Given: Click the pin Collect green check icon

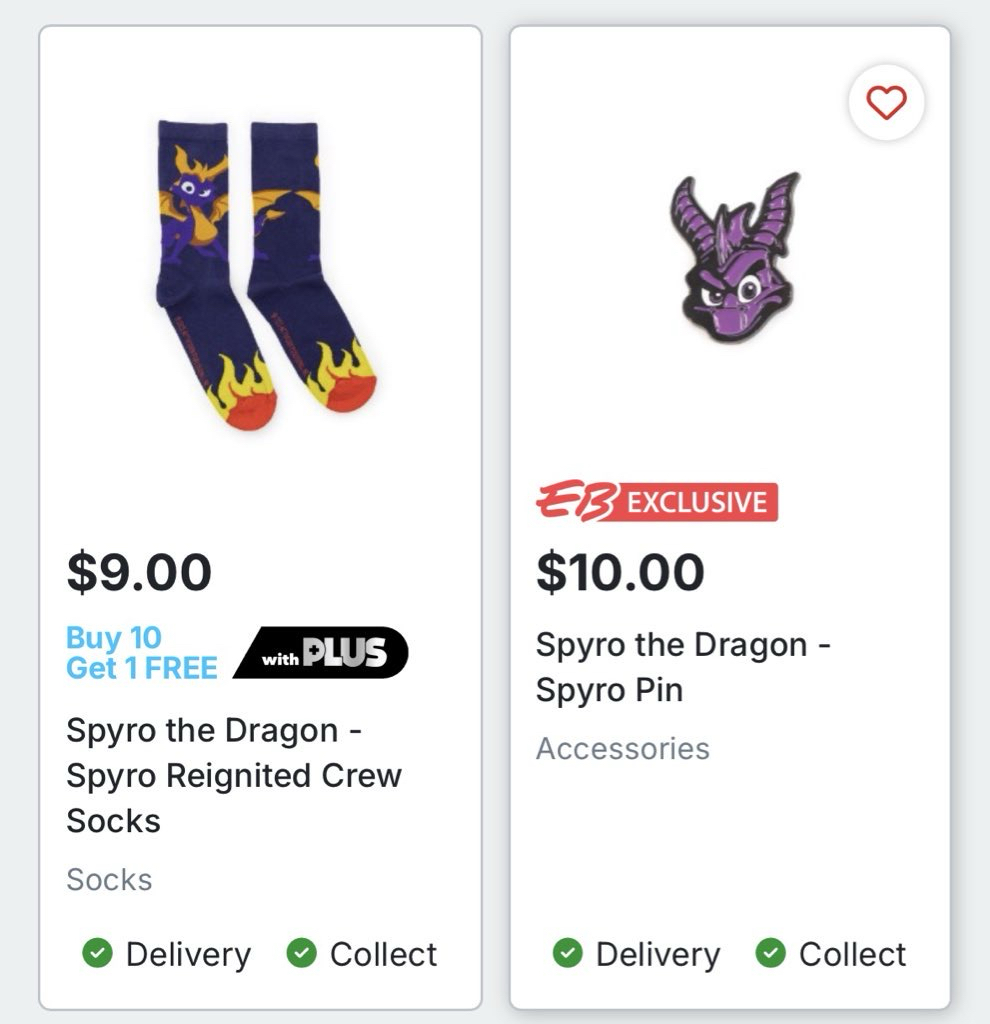Looking at the screenshot, I should pos(770,954).
